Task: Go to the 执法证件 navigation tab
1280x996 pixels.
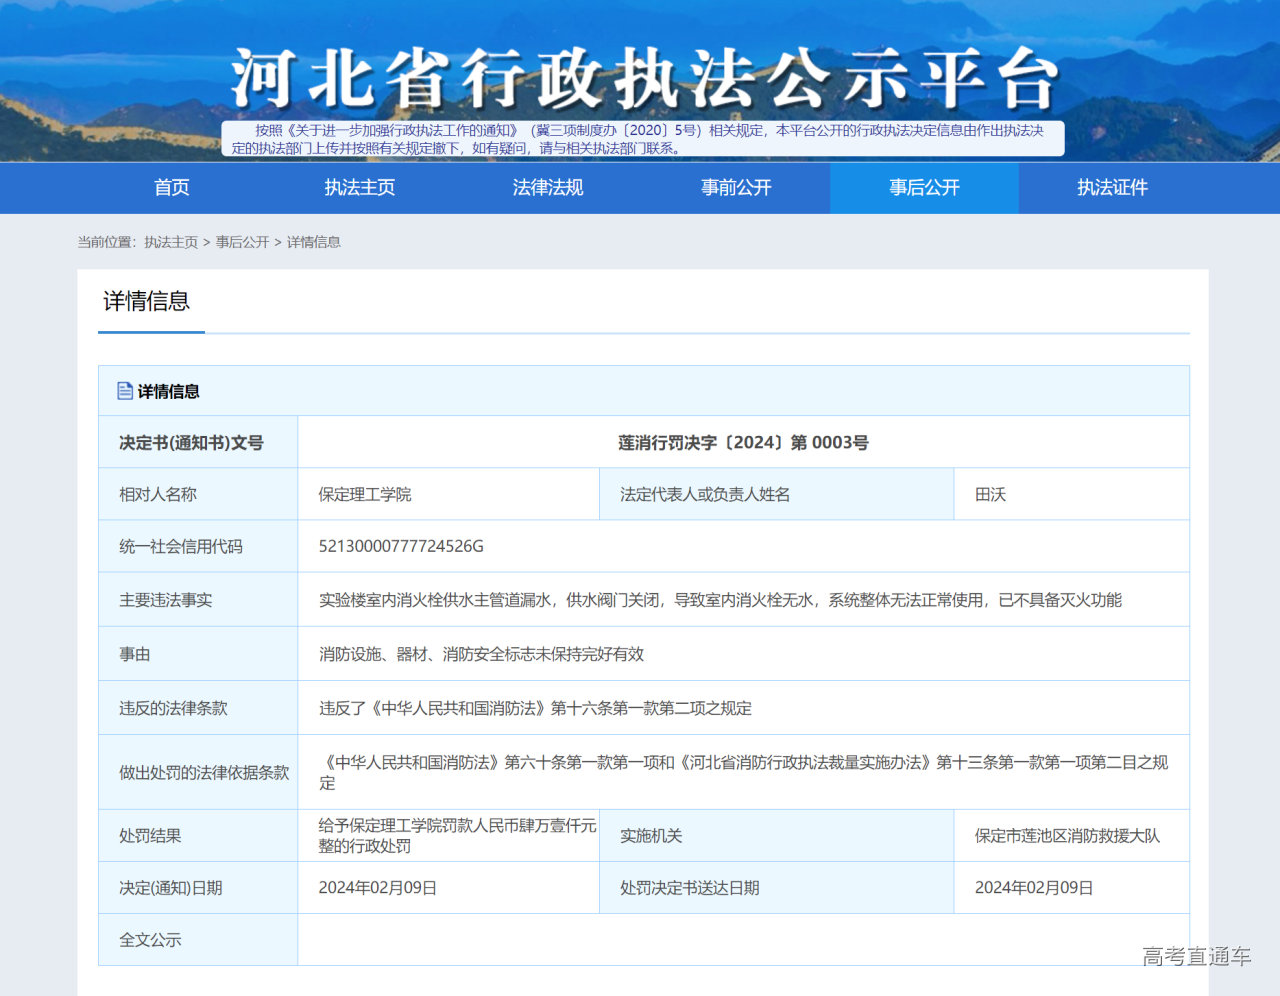Action: tap(1112, 188)
